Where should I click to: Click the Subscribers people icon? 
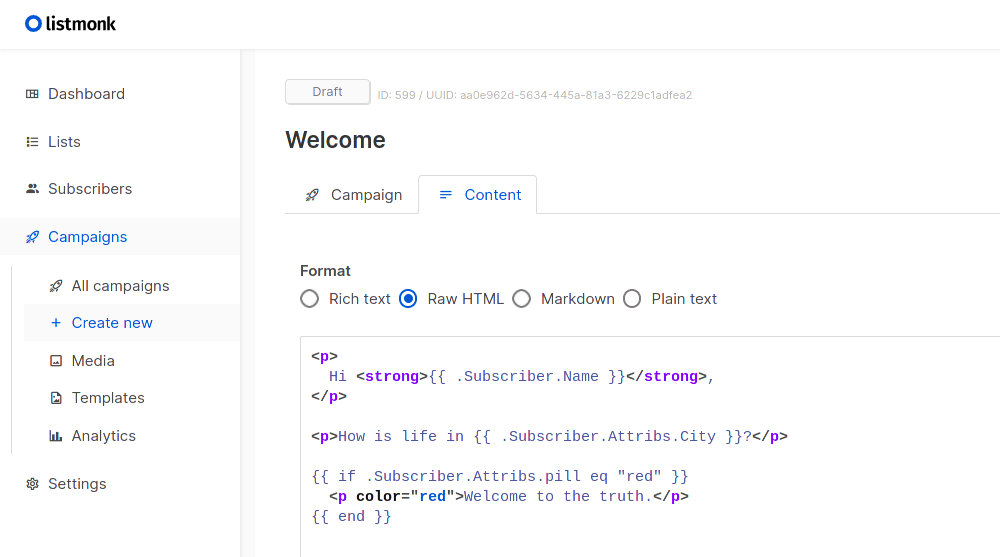point(32,189)
